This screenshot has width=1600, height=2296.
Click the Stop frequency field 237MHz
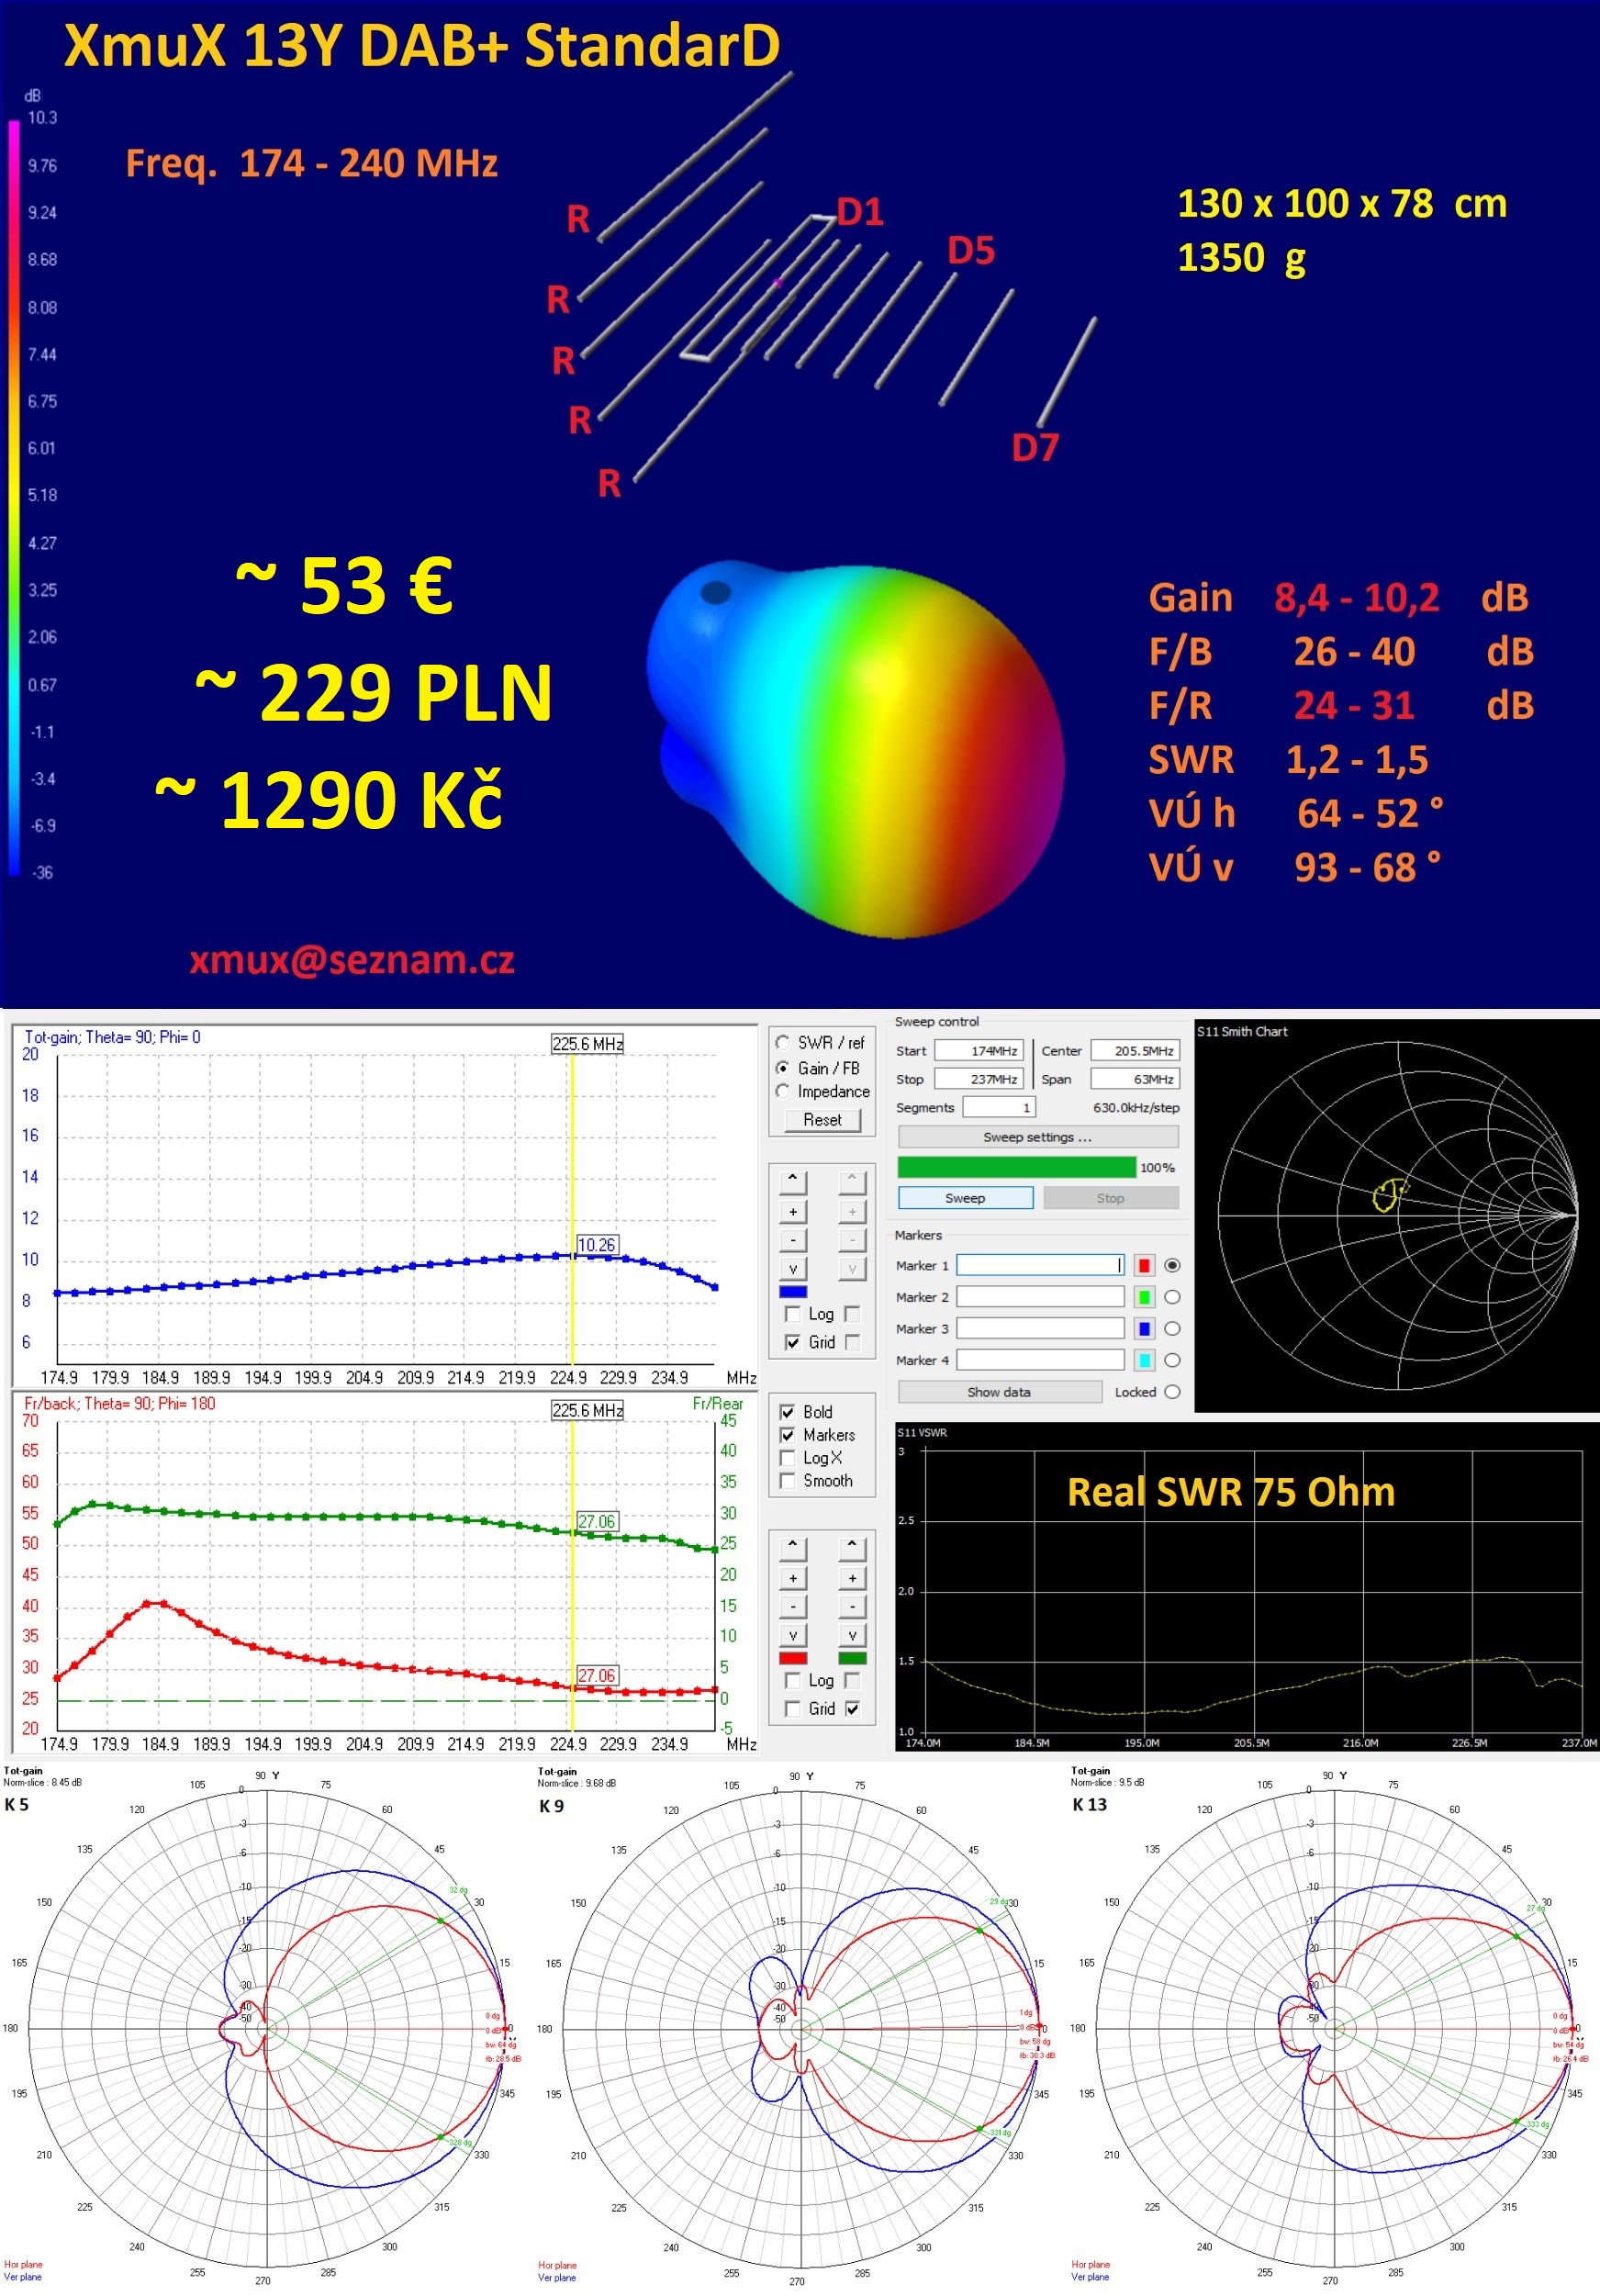point(978,1079)
